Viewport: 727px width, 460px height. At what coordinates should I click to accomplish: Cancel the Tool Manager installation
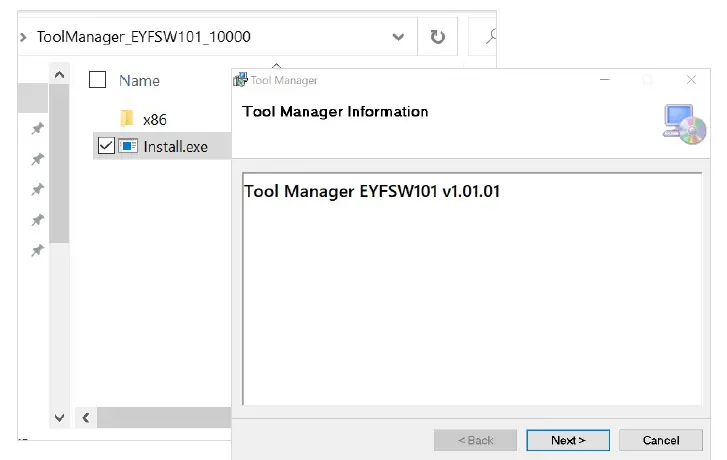click(x=660, y=440)
